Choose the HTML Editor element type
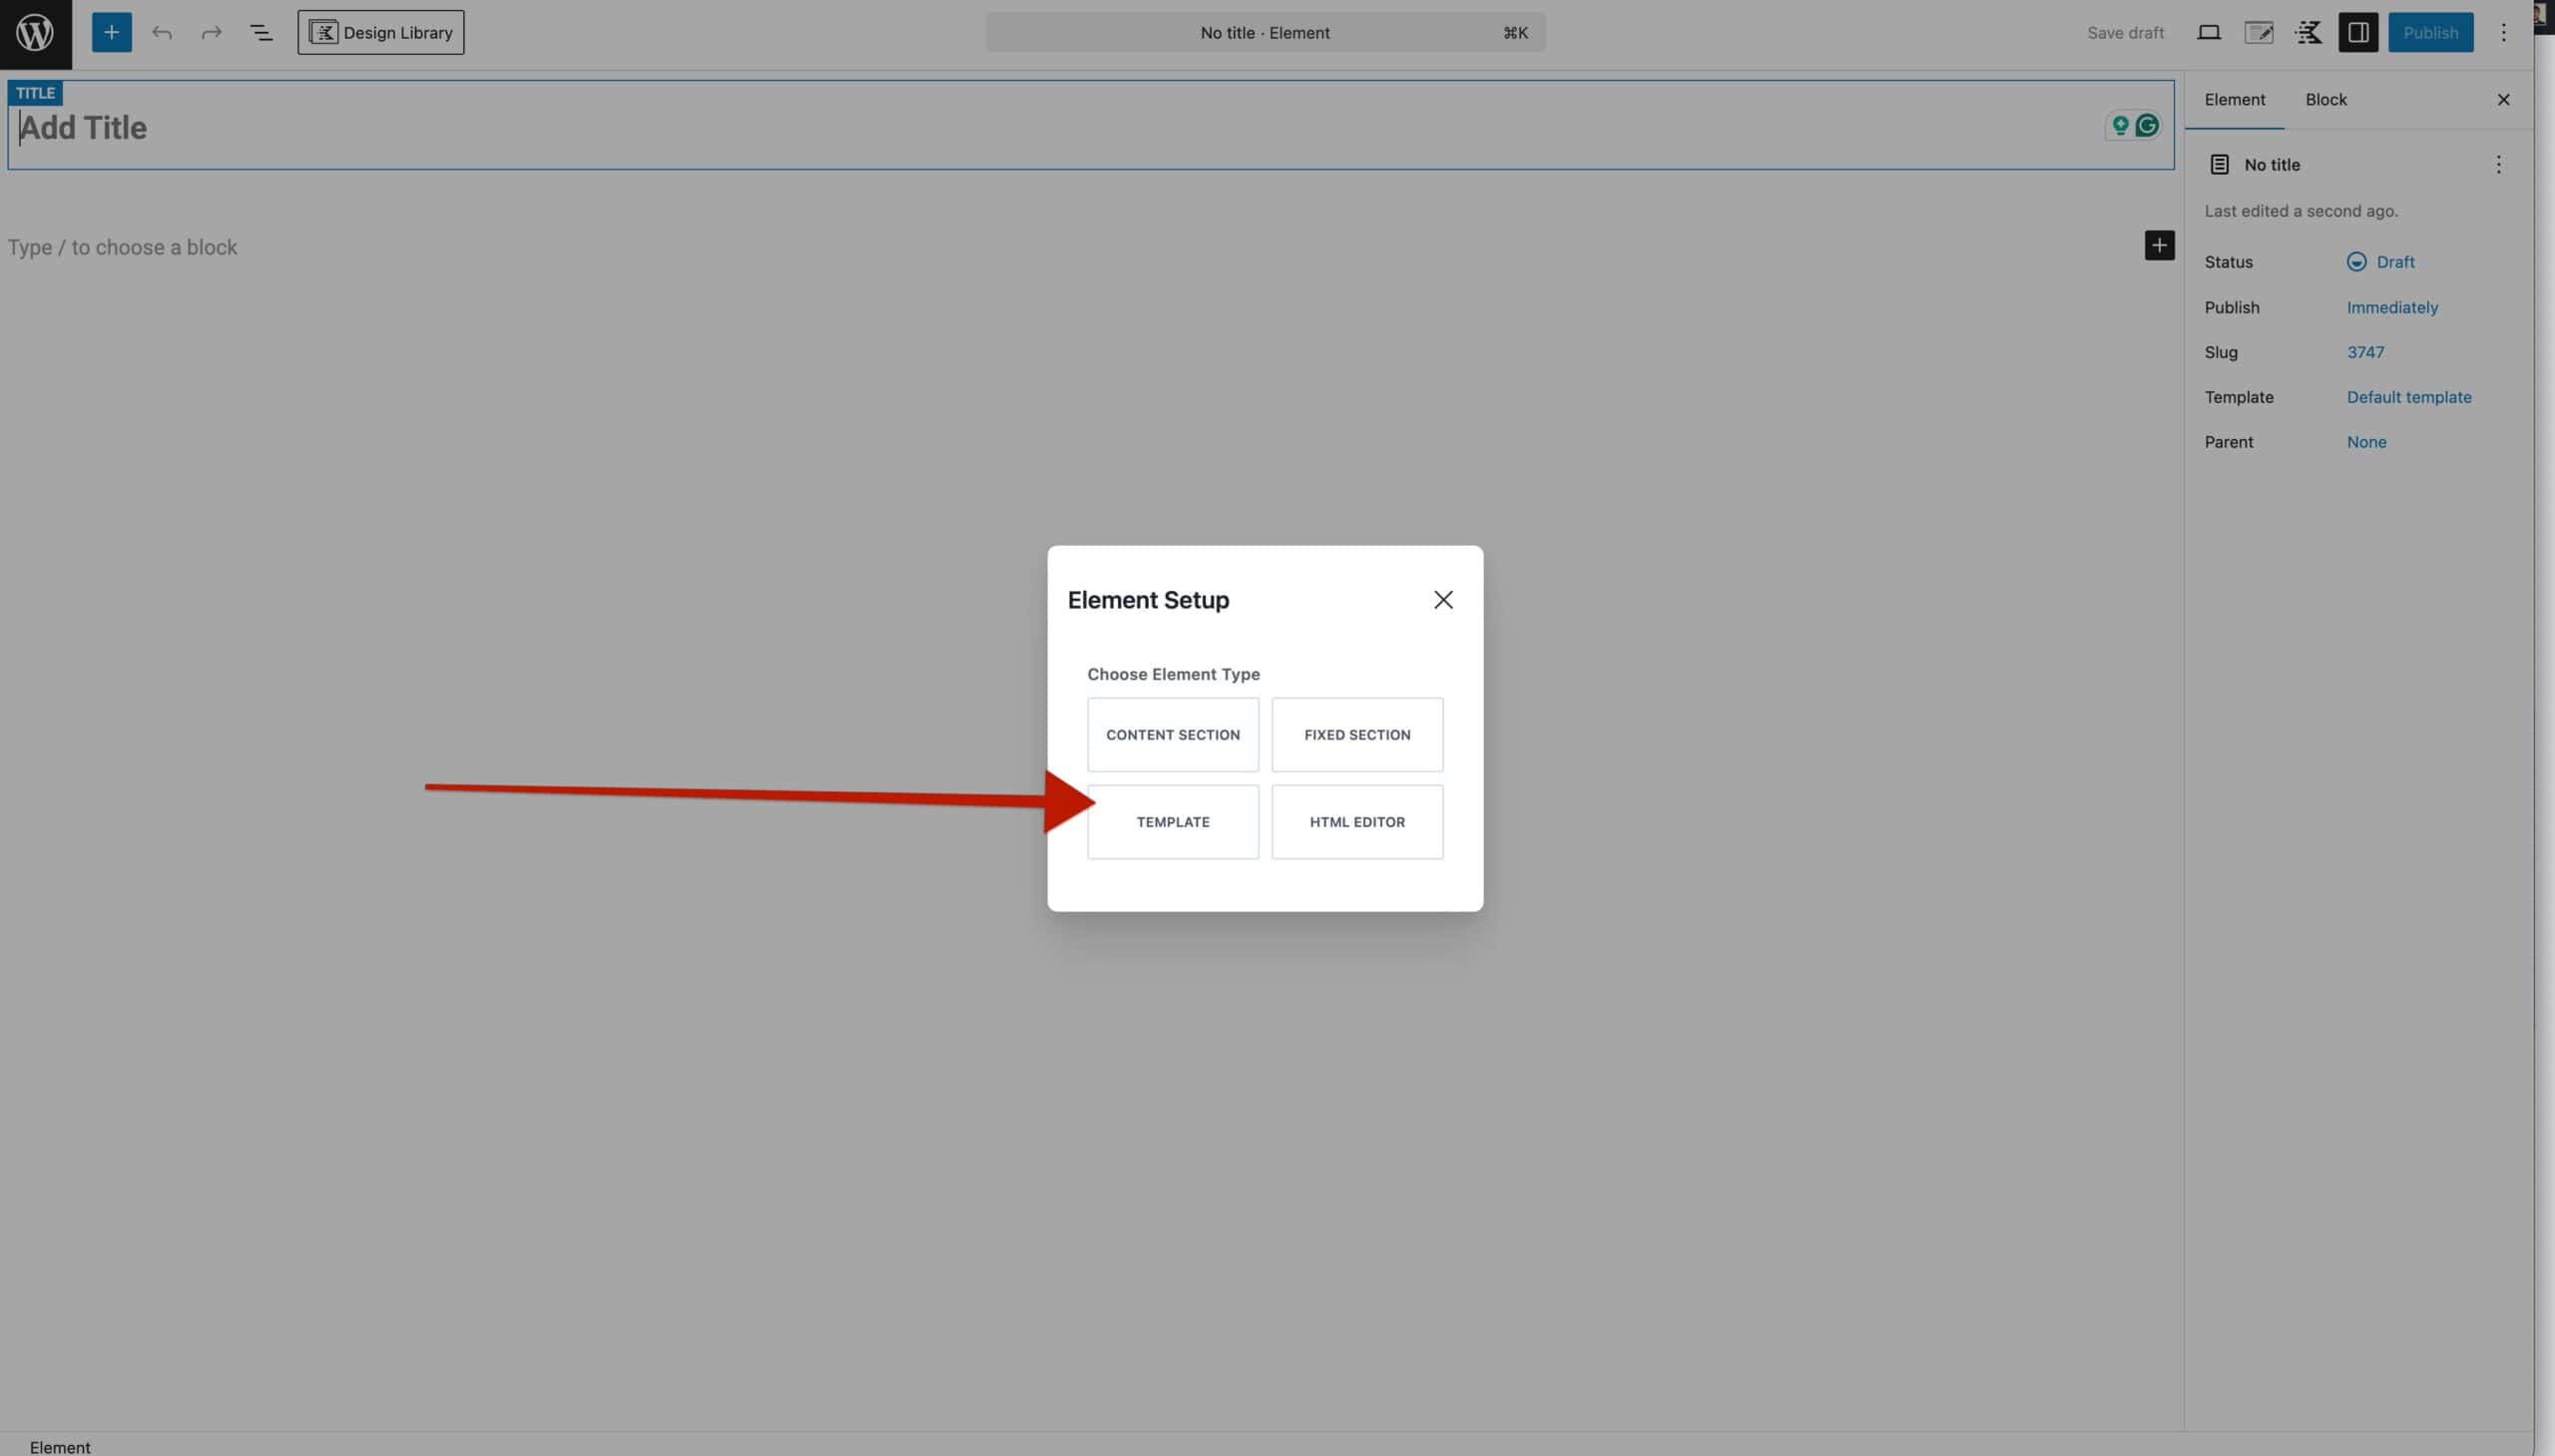The image size is (2555, 1456). tap(1356, 822)
